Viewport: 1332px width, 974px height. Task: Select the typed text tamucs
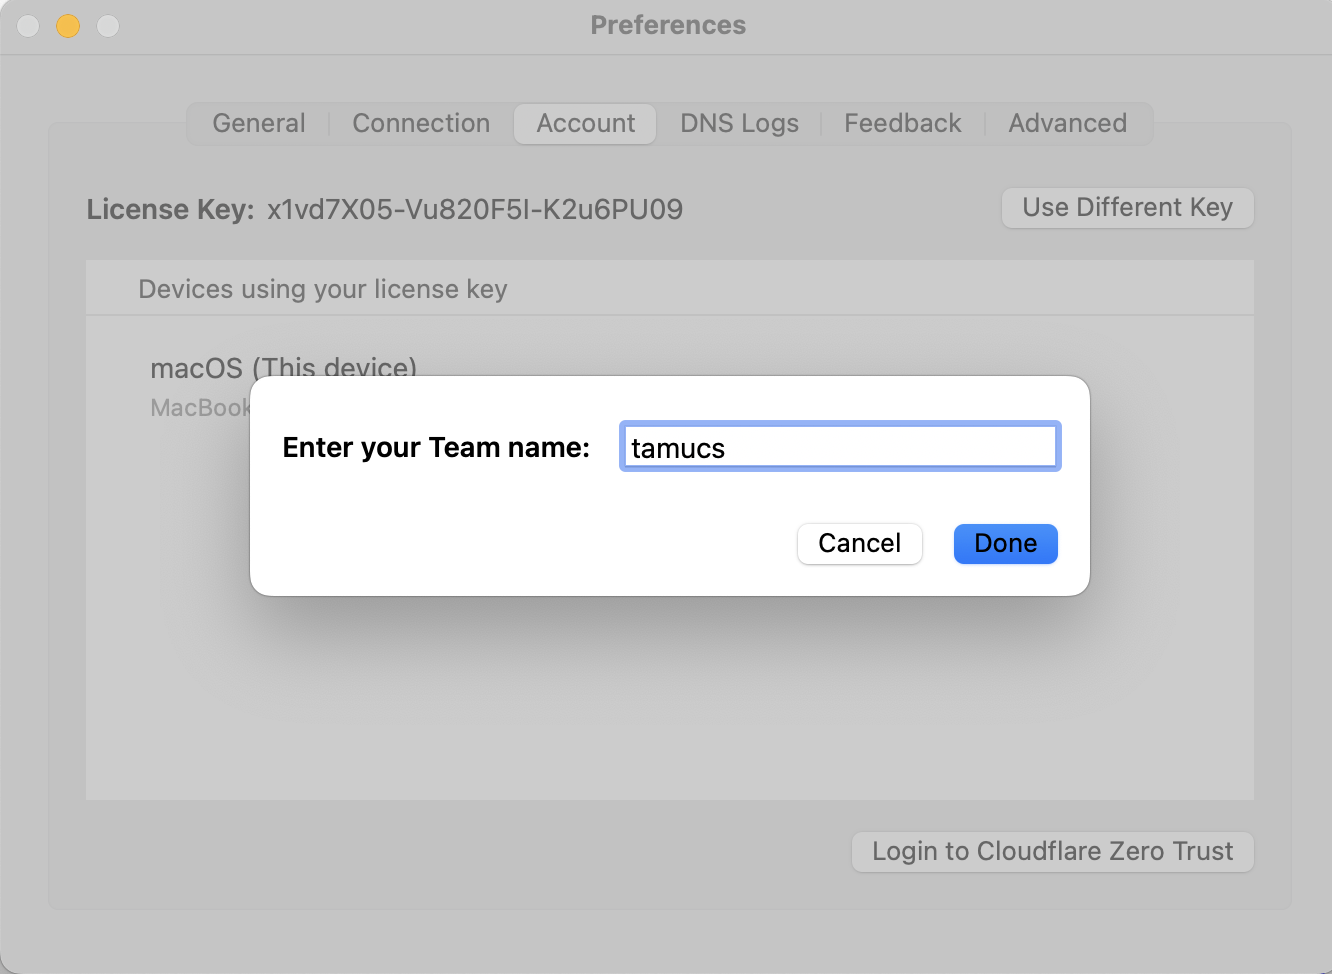pyautogui.click(x=677, y=447)
